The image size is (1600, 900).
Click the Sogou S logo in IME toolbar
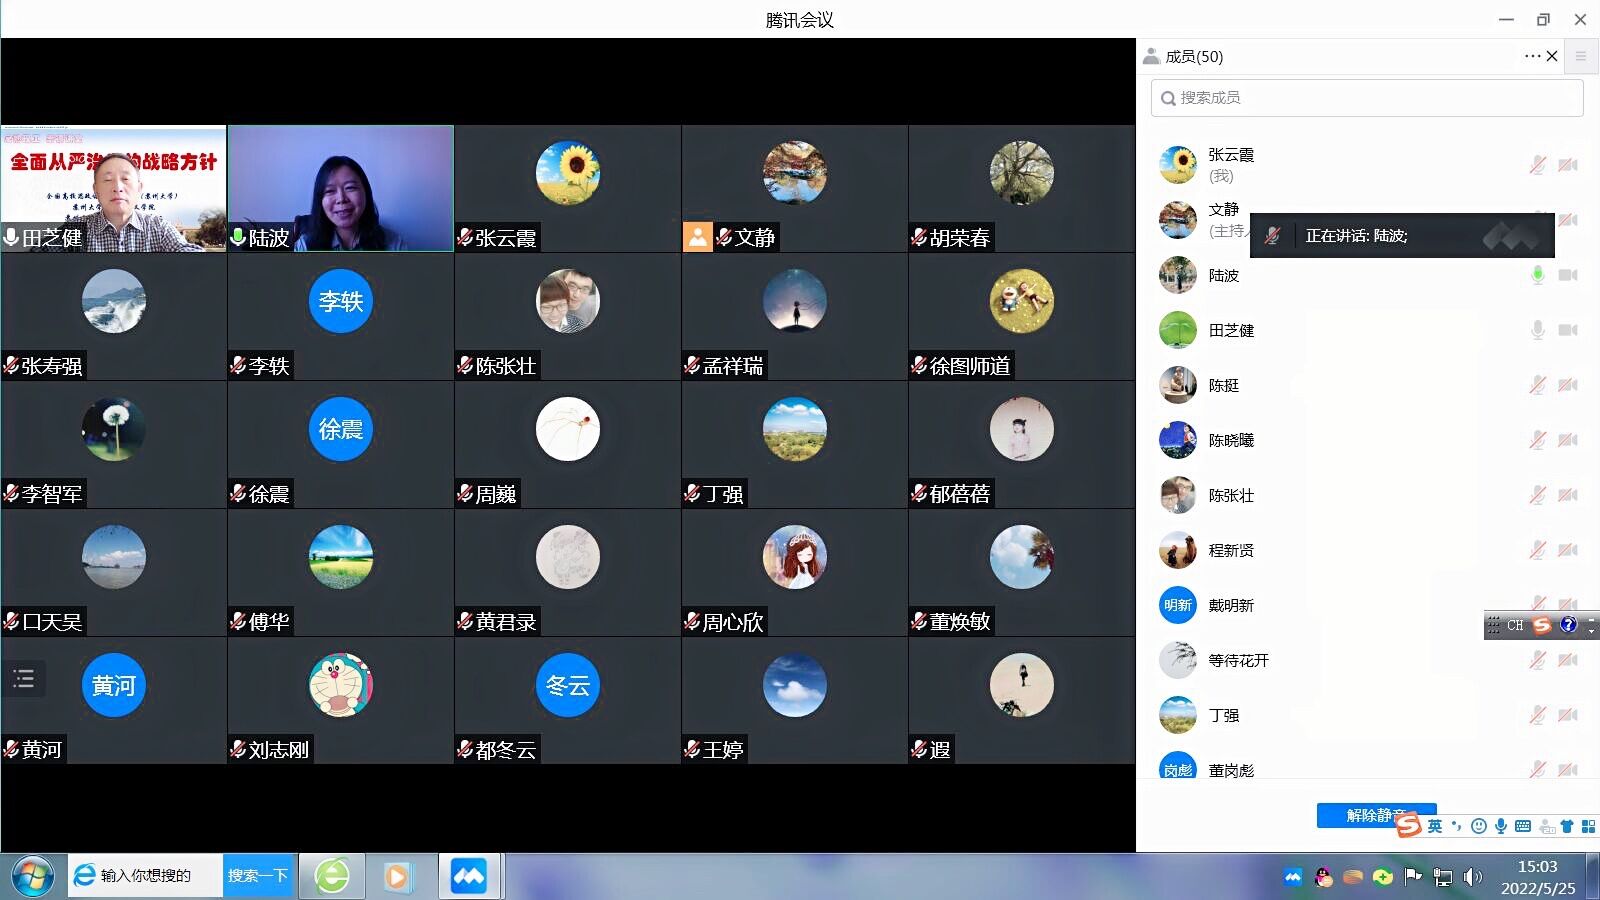coord(1409,825)
